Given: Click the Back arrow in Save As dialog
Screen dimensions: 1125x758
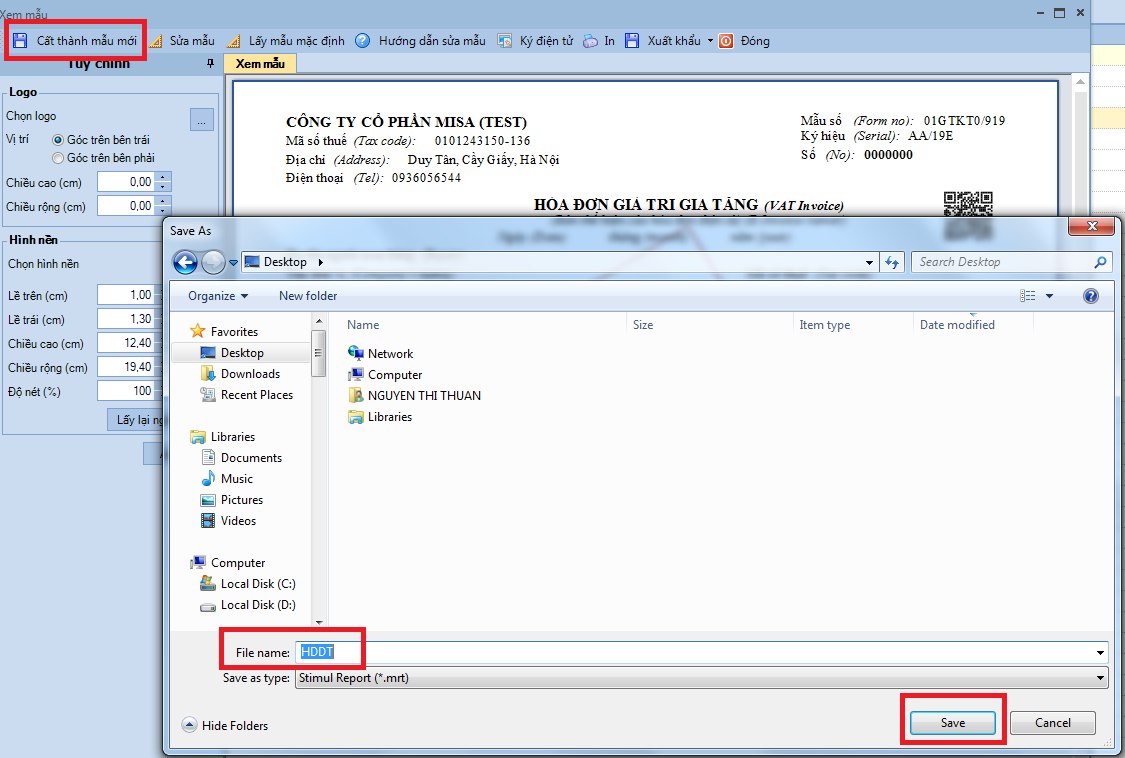Looking at the screenshot, I should (186, 262).
